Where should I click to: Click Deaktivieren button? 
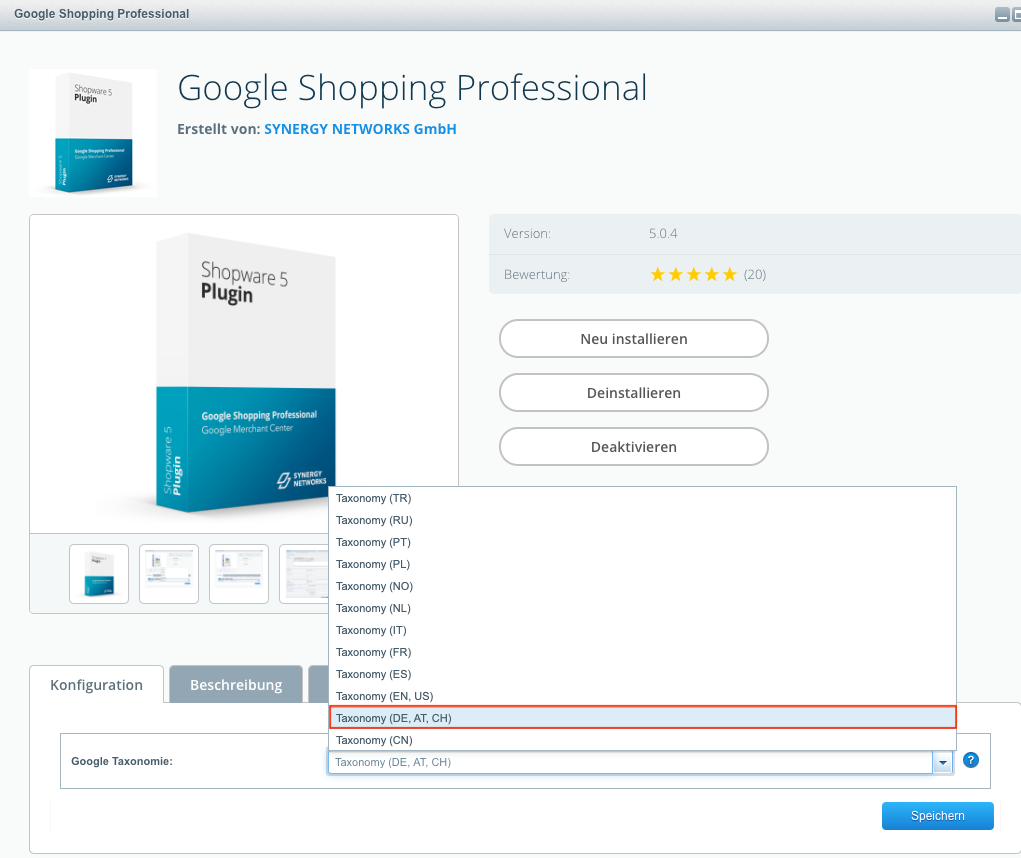[x=634, y=447]
